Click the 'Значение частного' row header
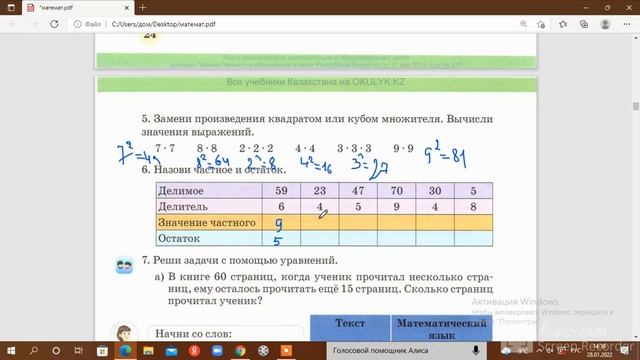Screen dimensions: 640x360 (209, 222)
